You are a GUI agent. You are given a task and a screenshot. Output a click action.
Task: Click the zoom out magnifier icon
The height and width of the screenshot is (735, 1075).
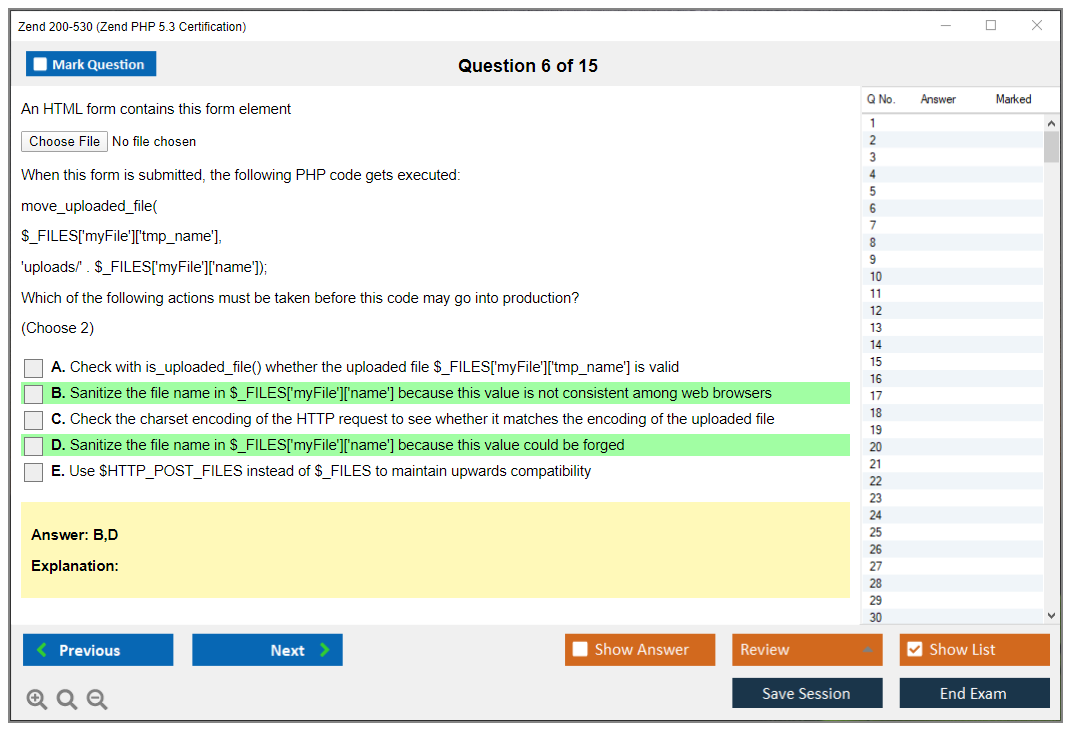point(97,700)
